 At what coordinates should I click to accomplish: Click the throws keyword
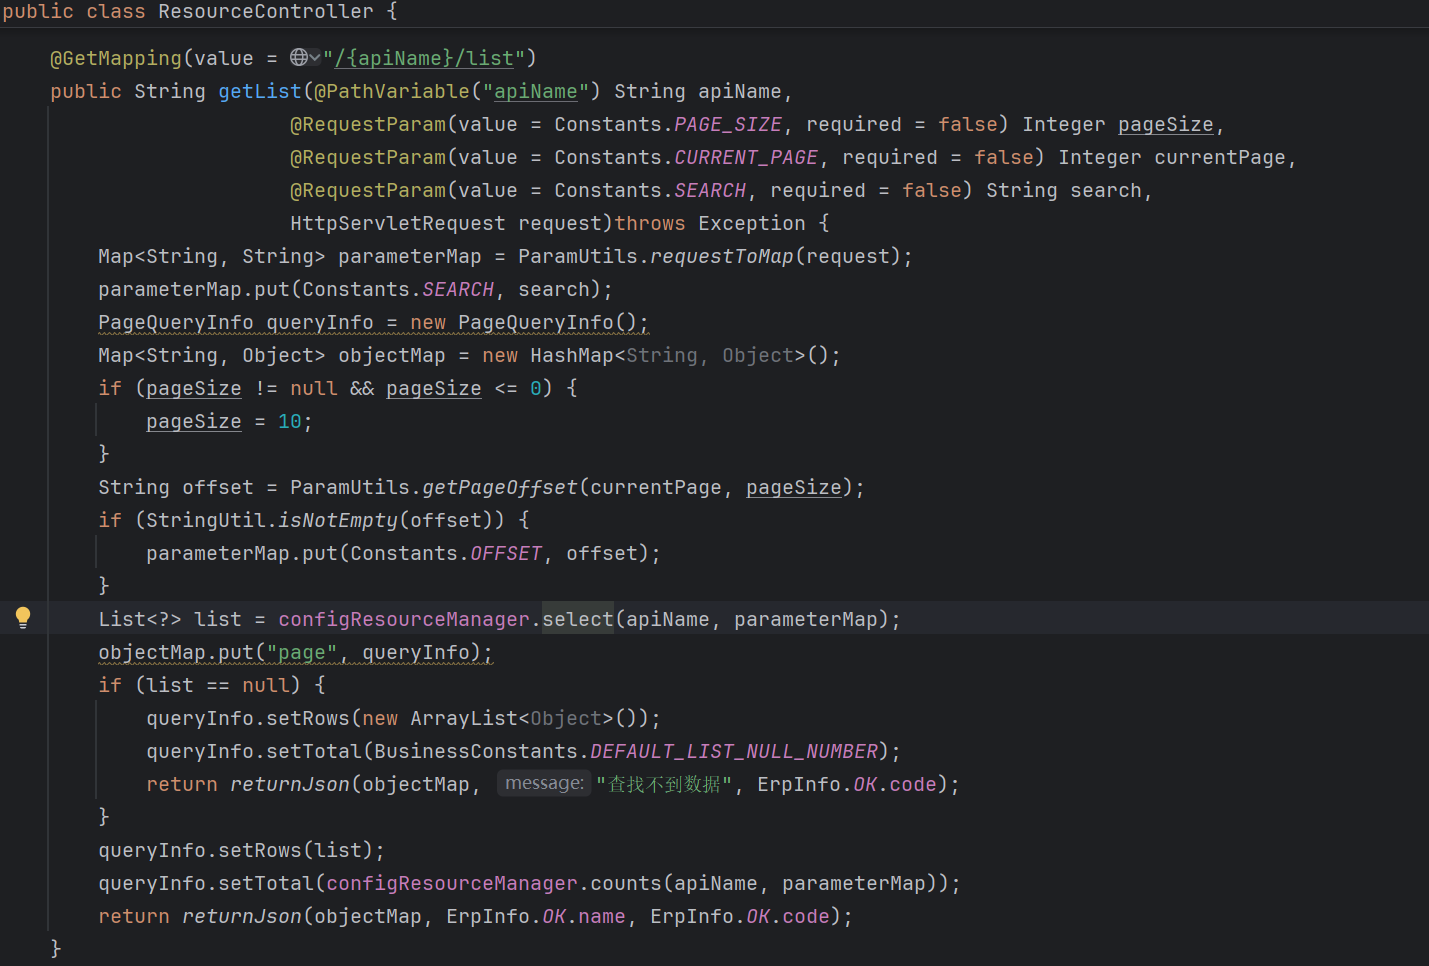(x=650, y=223)
